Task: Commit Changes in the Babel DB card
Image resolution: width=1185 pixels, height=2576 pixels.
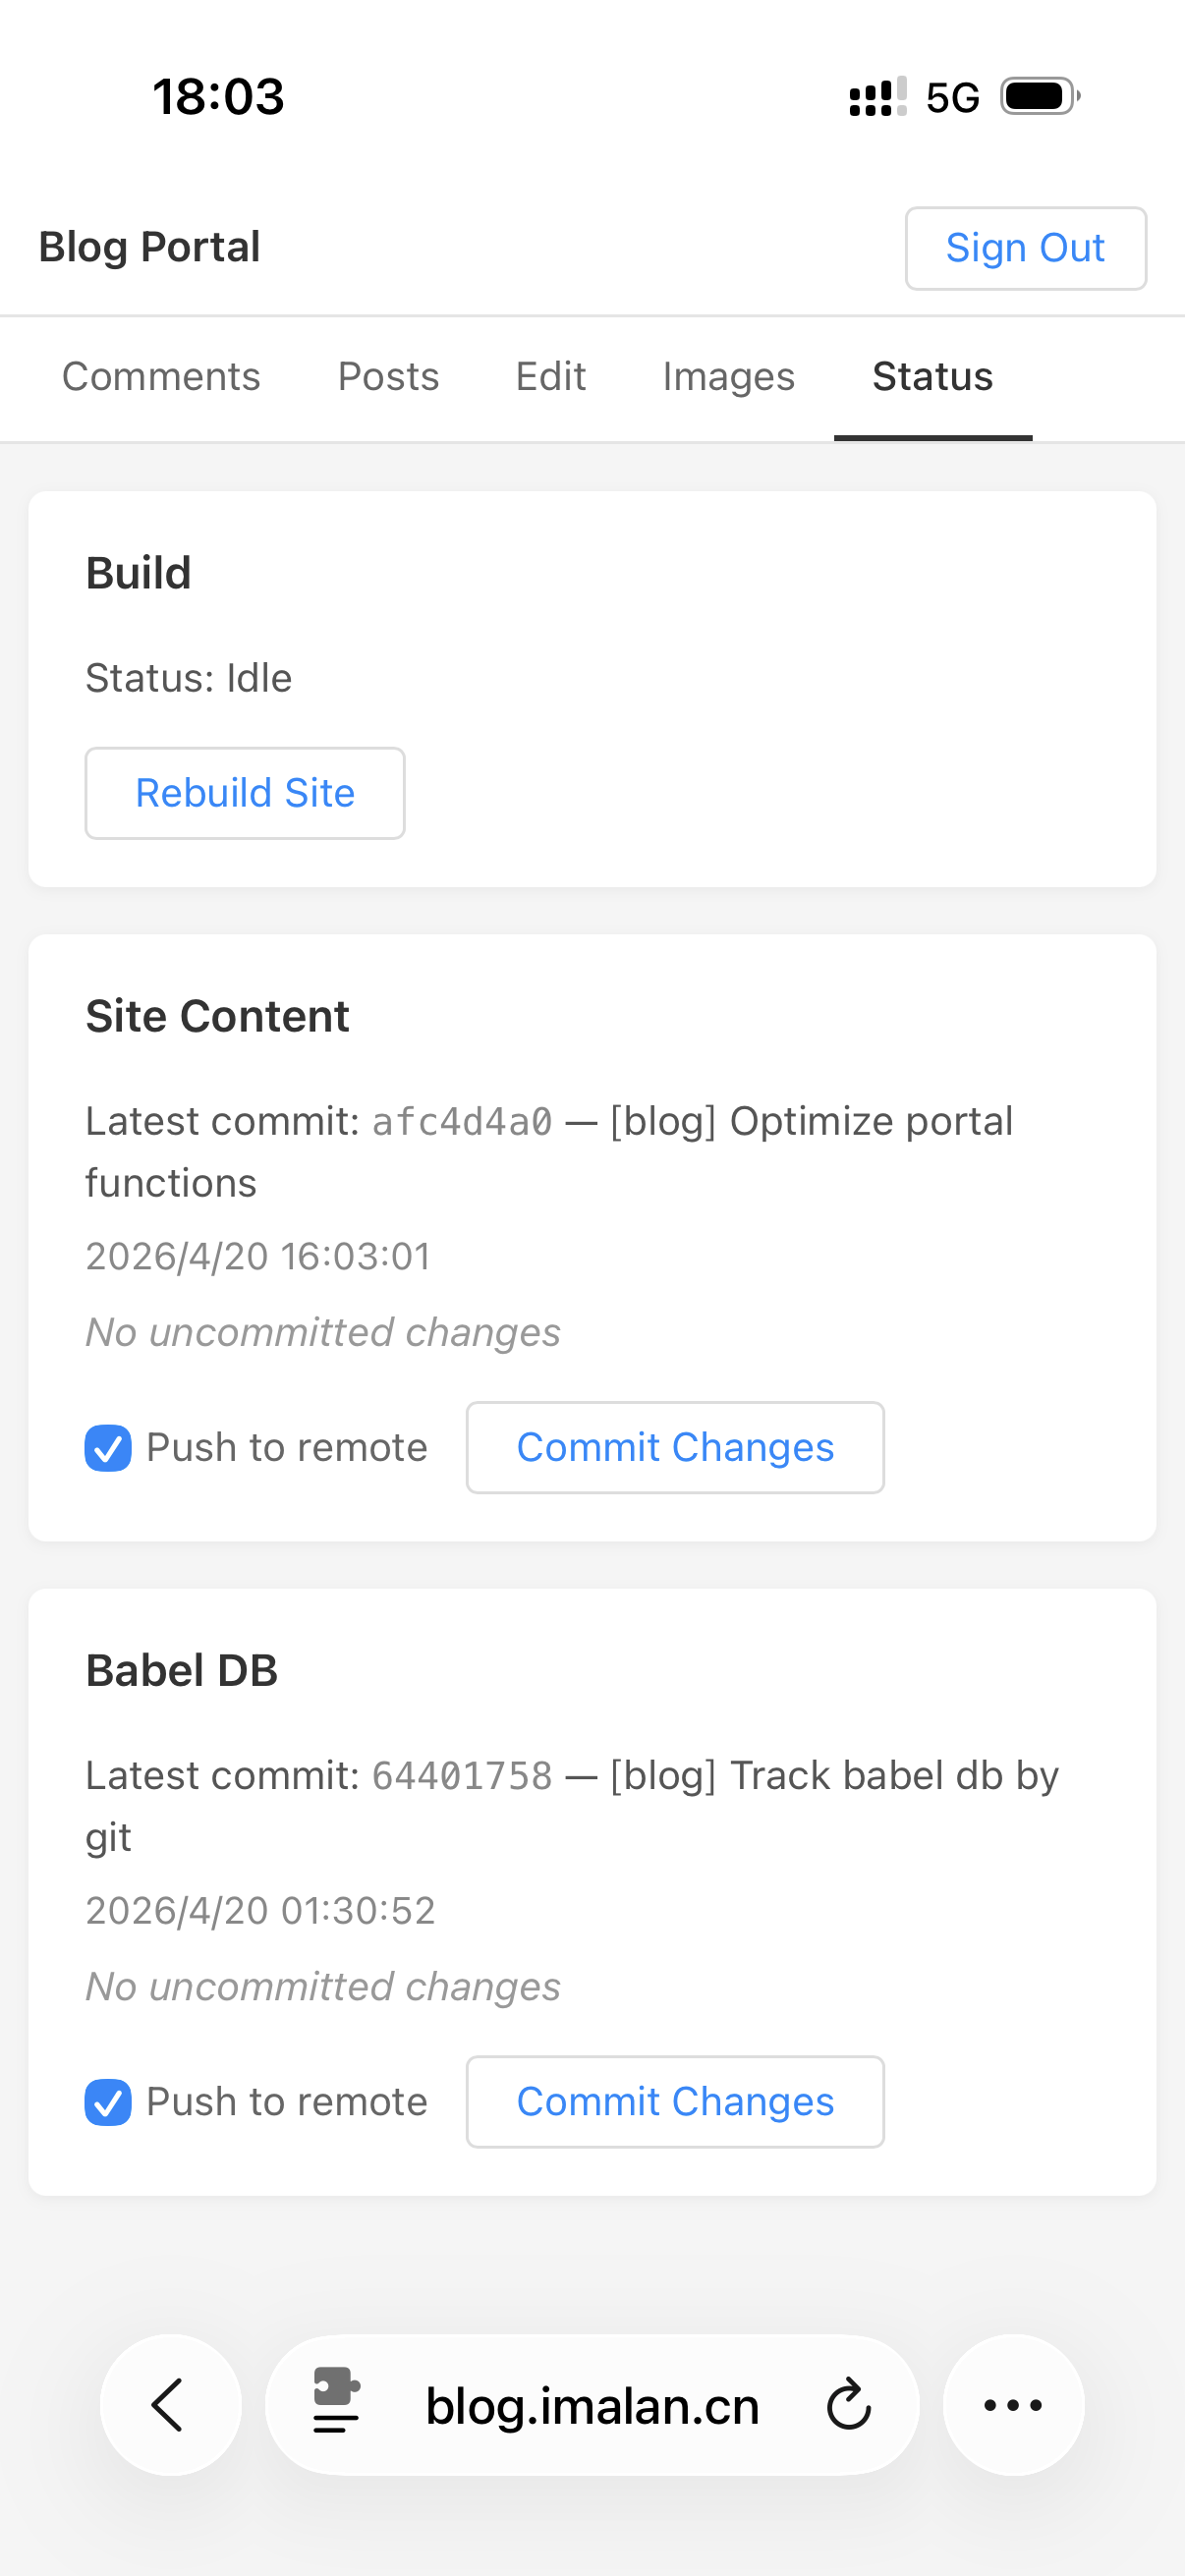Action: [675, 2102]
